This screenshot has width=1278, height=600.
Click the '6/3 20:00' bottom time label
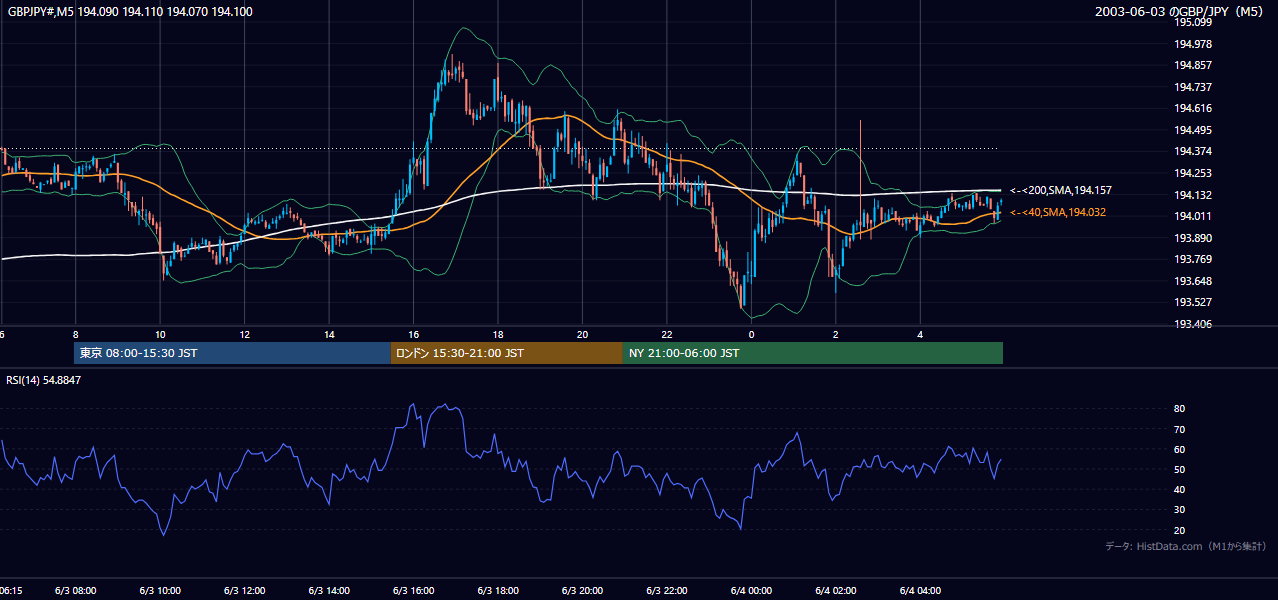[x=582, y=591]
